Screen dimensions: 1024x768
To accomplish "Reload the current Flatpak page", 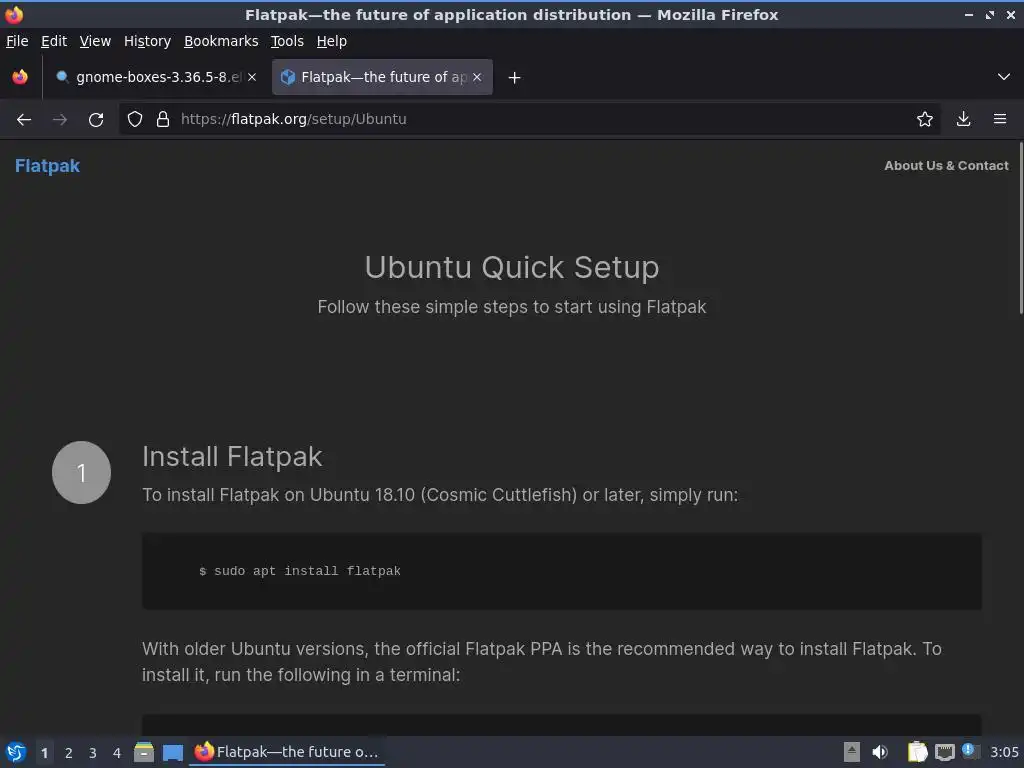I will (x=96, y=120).
